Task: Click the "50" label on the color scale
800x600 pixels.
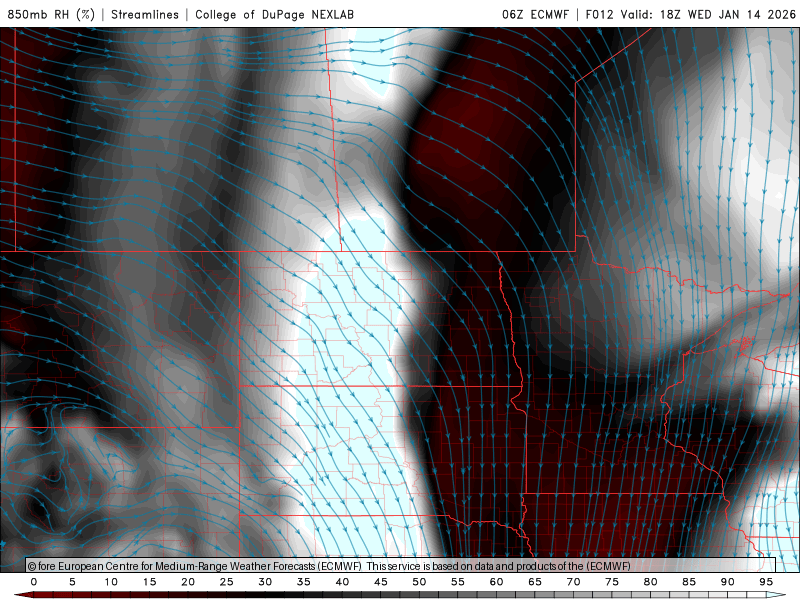Action: 419,582
